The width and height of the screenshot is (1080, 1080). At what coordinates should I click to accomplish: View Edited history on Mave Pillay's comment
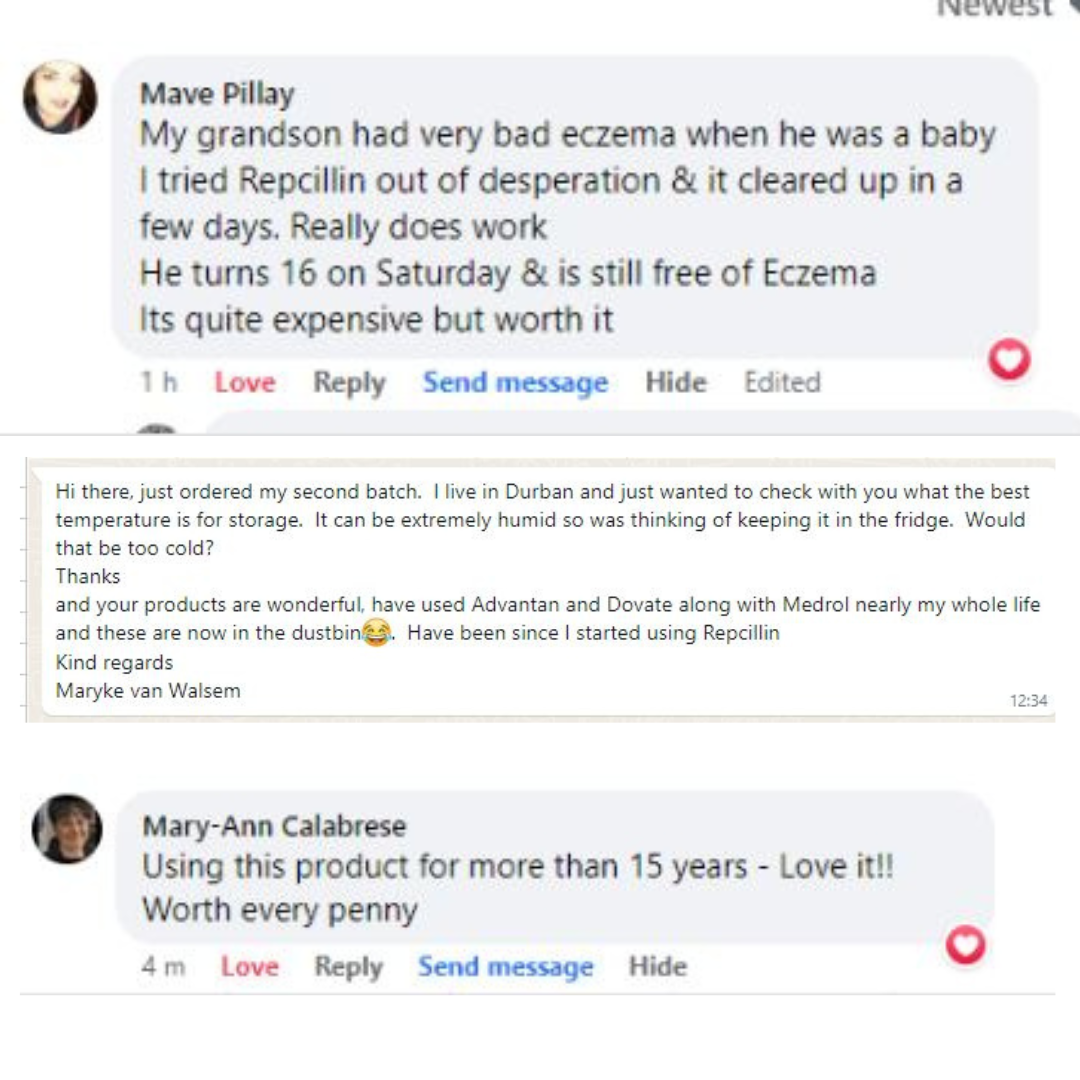point(782,382)
